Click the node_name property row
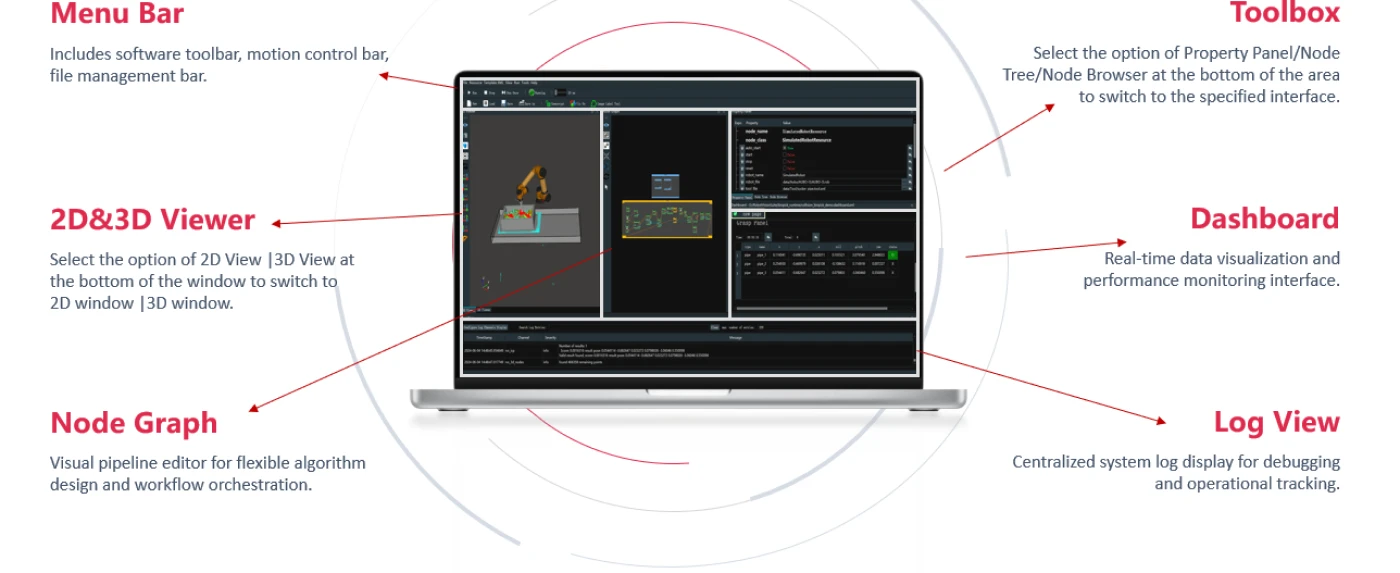 click(823, 131)
